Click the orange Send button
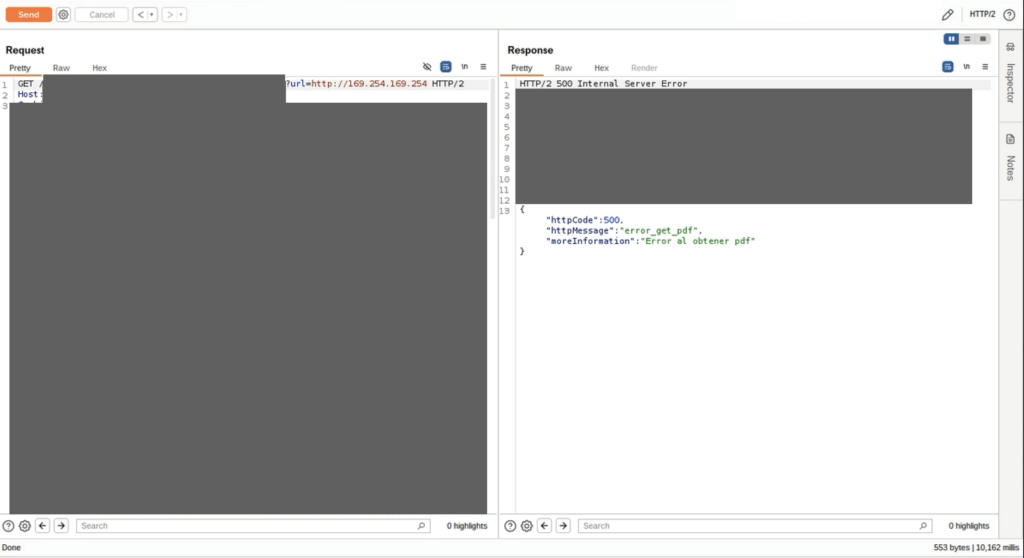Viewport: 1024px width, 558px height. 28,15
